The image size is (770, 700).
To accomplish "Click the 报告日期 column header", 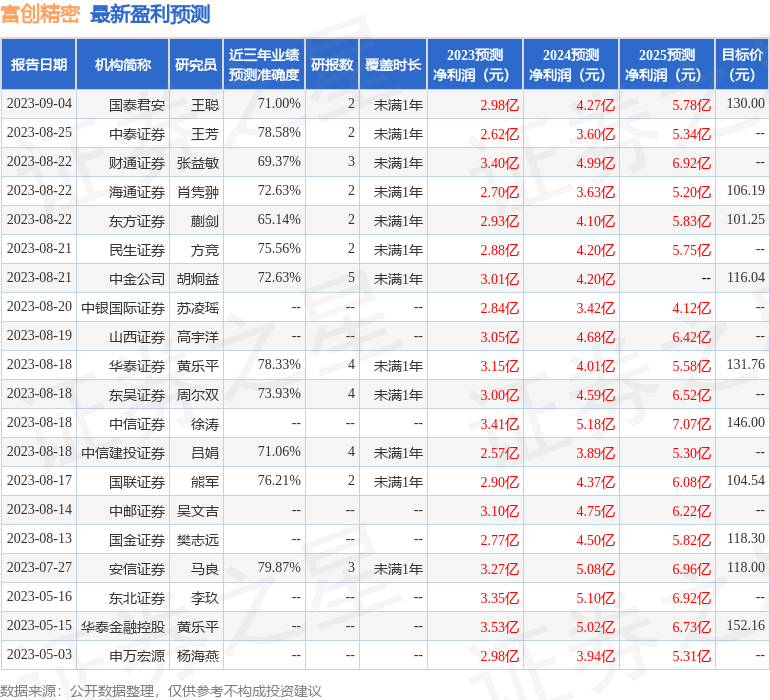I will [39, 64].
